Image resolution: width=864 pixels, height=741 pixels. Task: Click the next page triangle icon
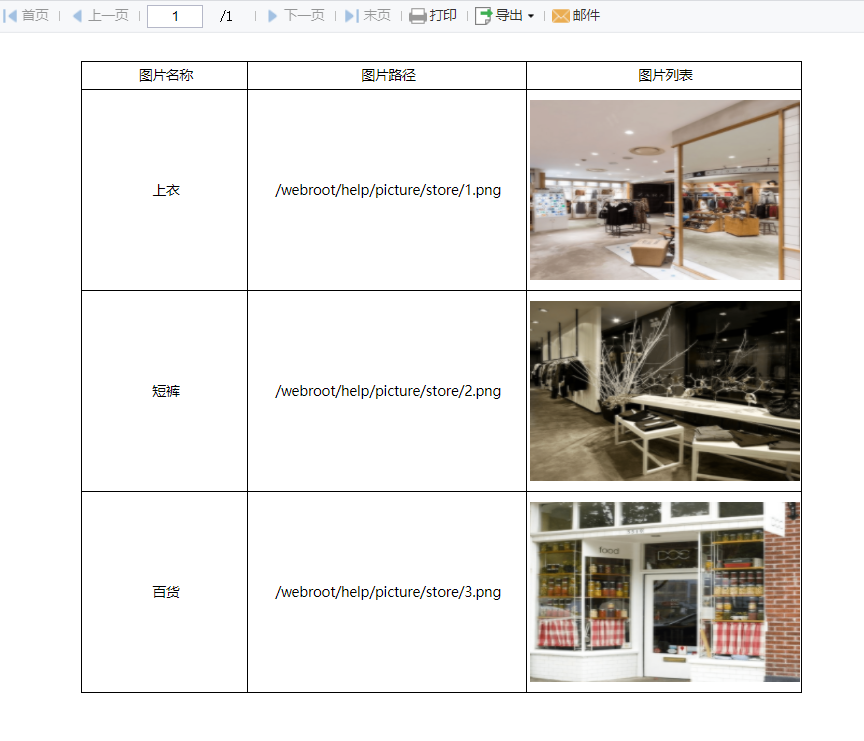(272, 15)
